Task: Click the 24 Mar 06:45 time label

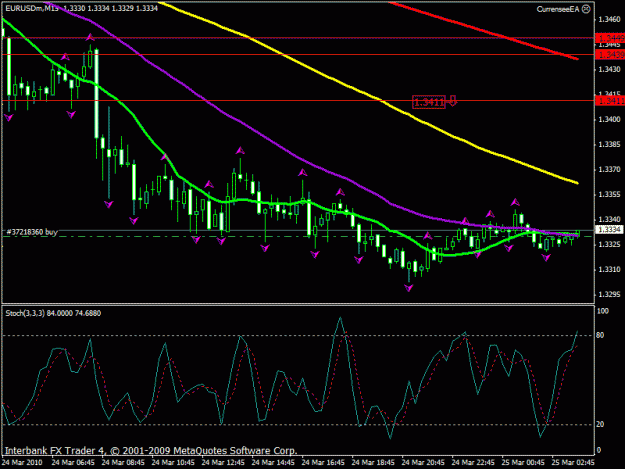Action: coord(73,463)
